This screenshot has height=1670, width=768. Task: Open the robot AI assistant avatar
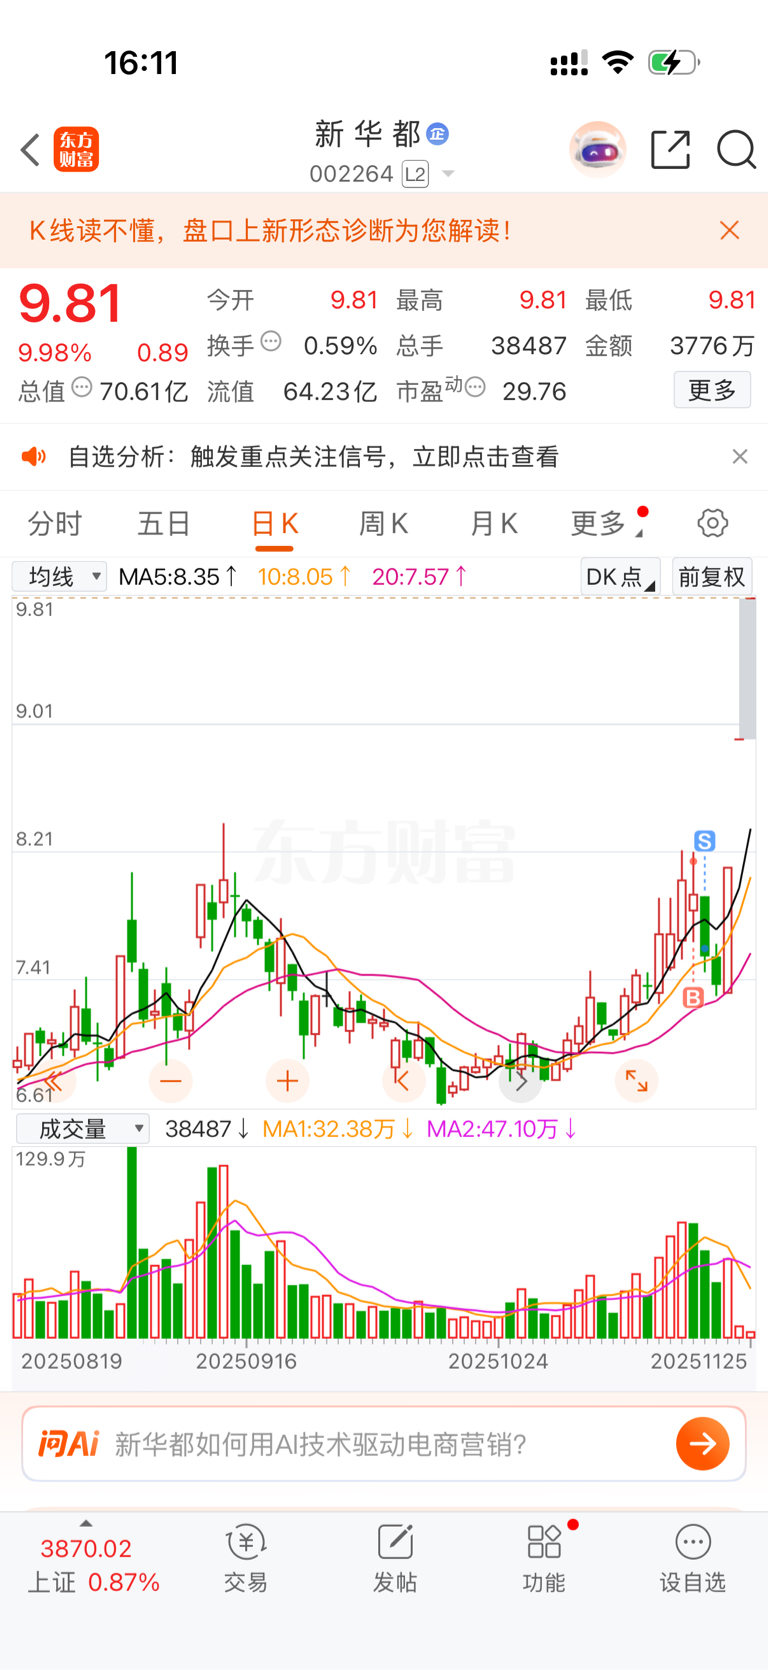tap(598, 150)
